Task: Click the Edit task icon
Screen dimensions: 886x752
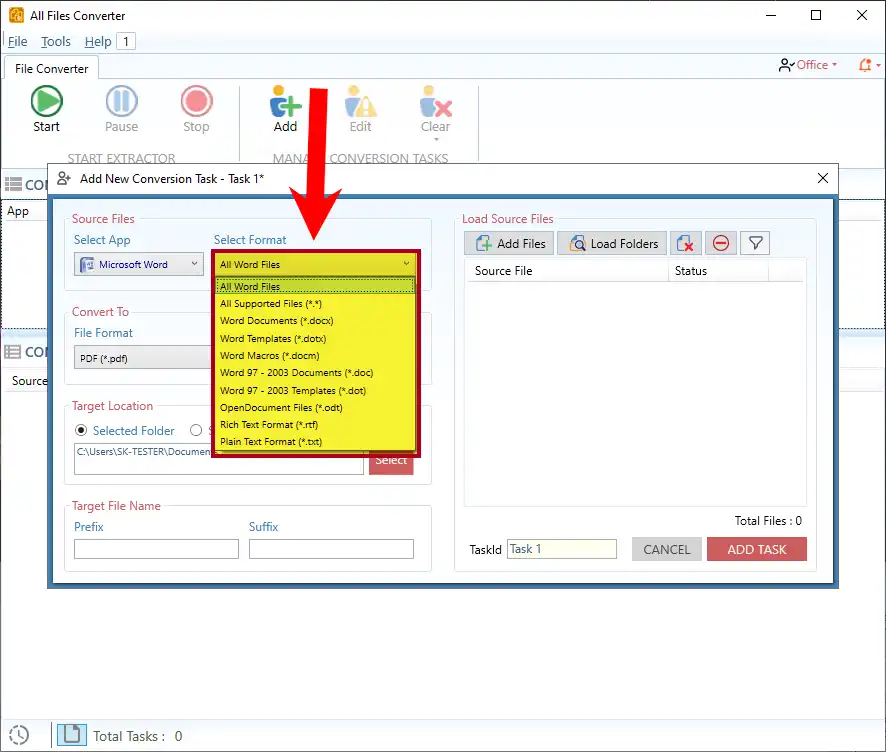Action: coord(361,102)
